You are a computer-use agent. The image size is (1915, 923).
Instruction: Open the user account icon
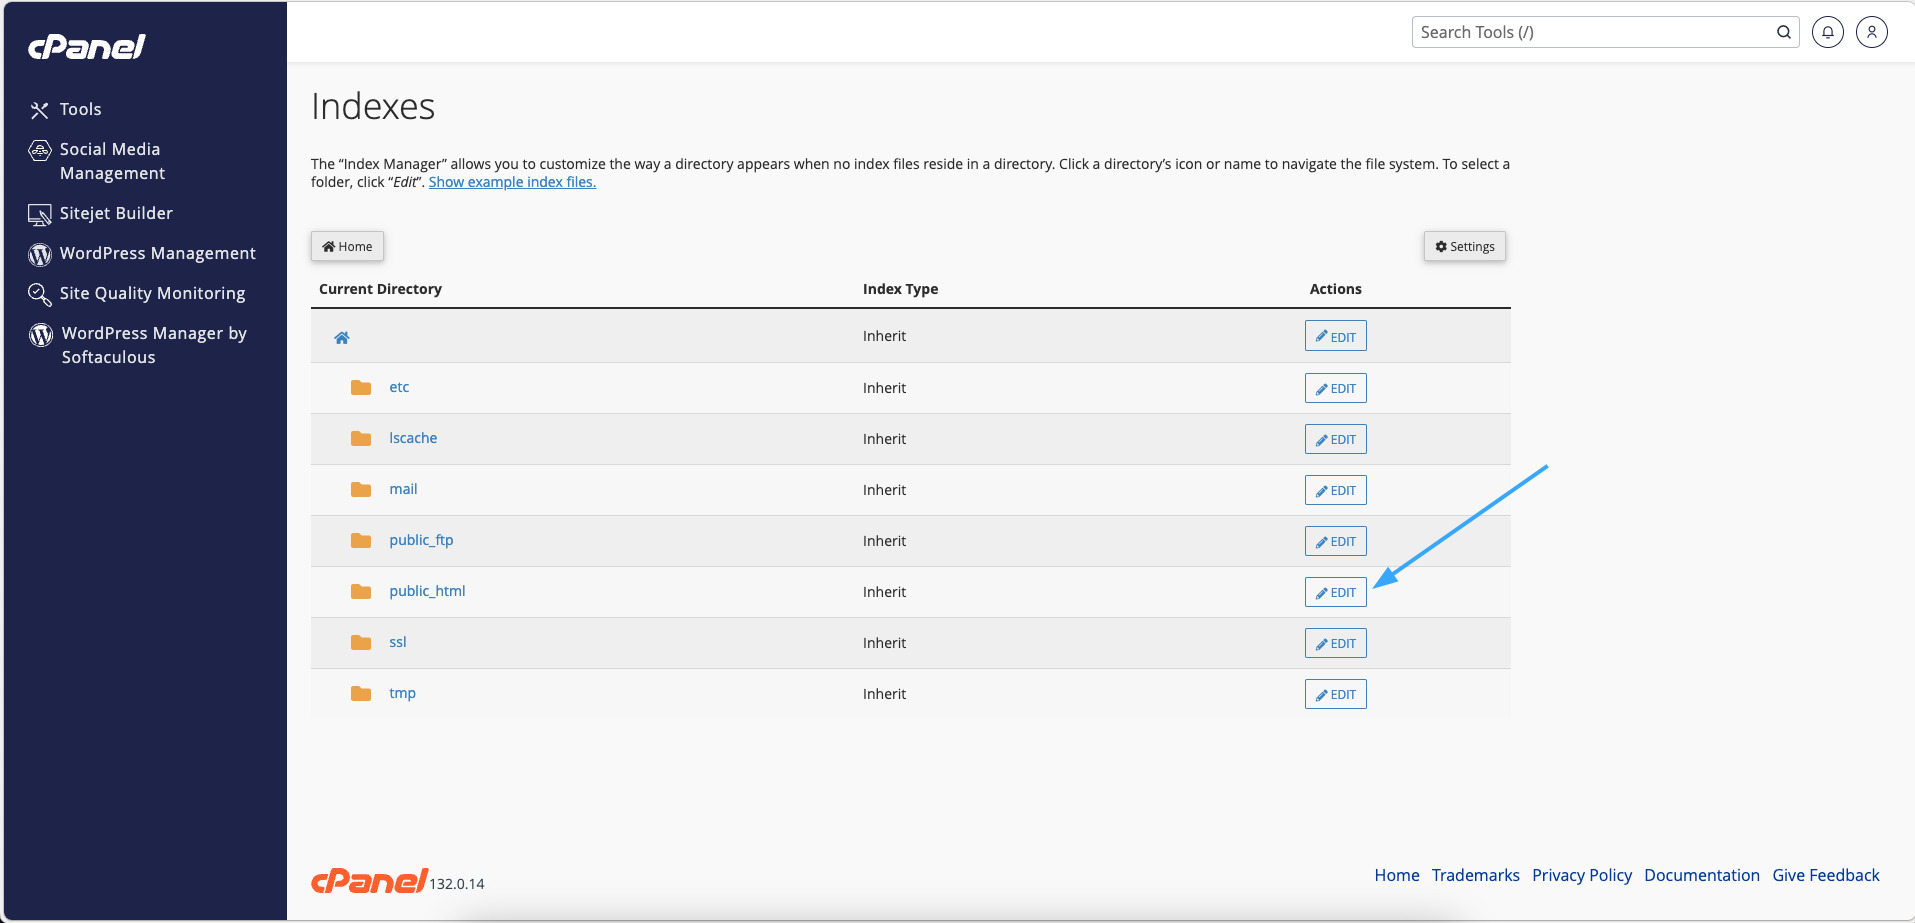pos(1871,32)
